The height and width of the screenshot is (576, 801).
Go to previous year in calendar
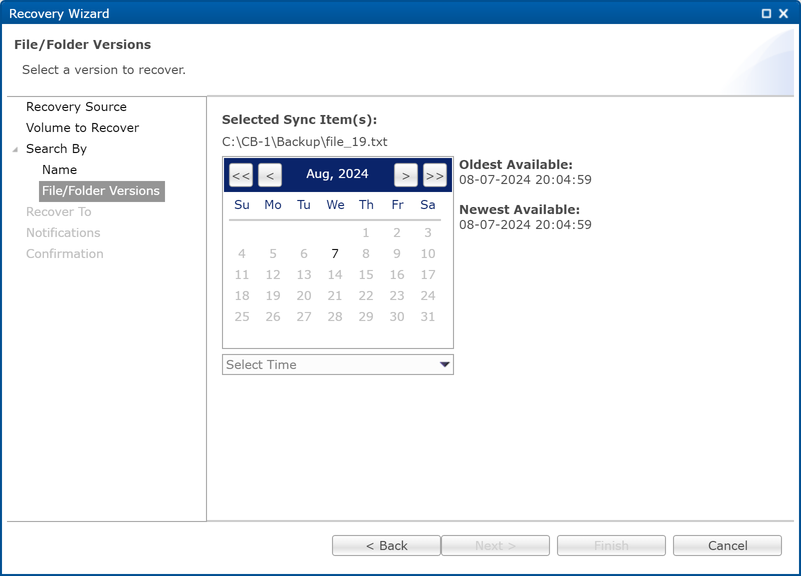(x=241, y=175)
